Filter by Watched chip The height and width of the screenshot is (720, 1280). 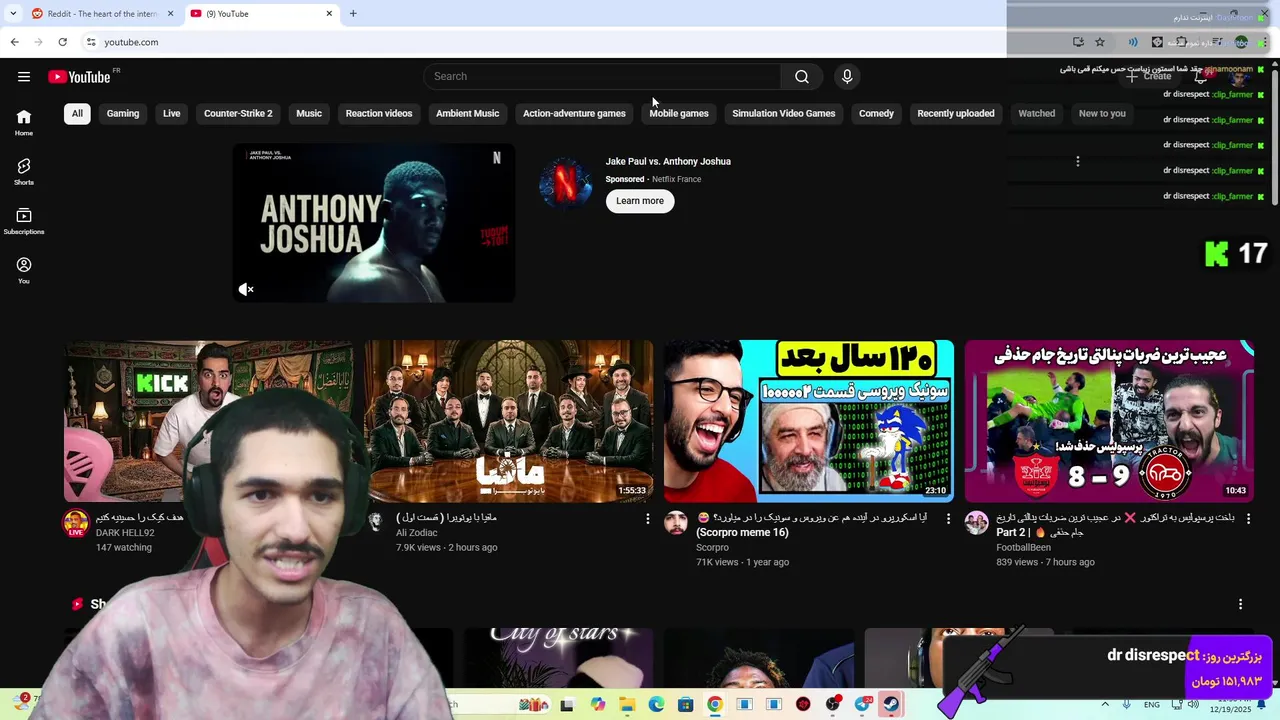(1036, 113)
